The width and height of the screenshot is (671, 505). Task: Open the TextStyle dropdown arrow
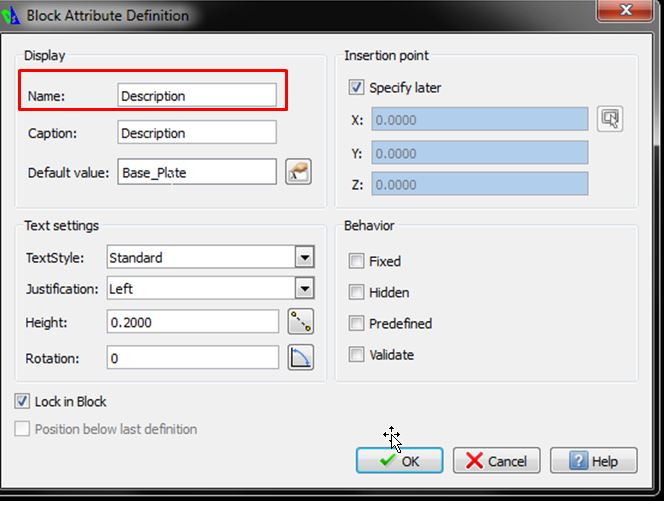(x=305, y=257)
